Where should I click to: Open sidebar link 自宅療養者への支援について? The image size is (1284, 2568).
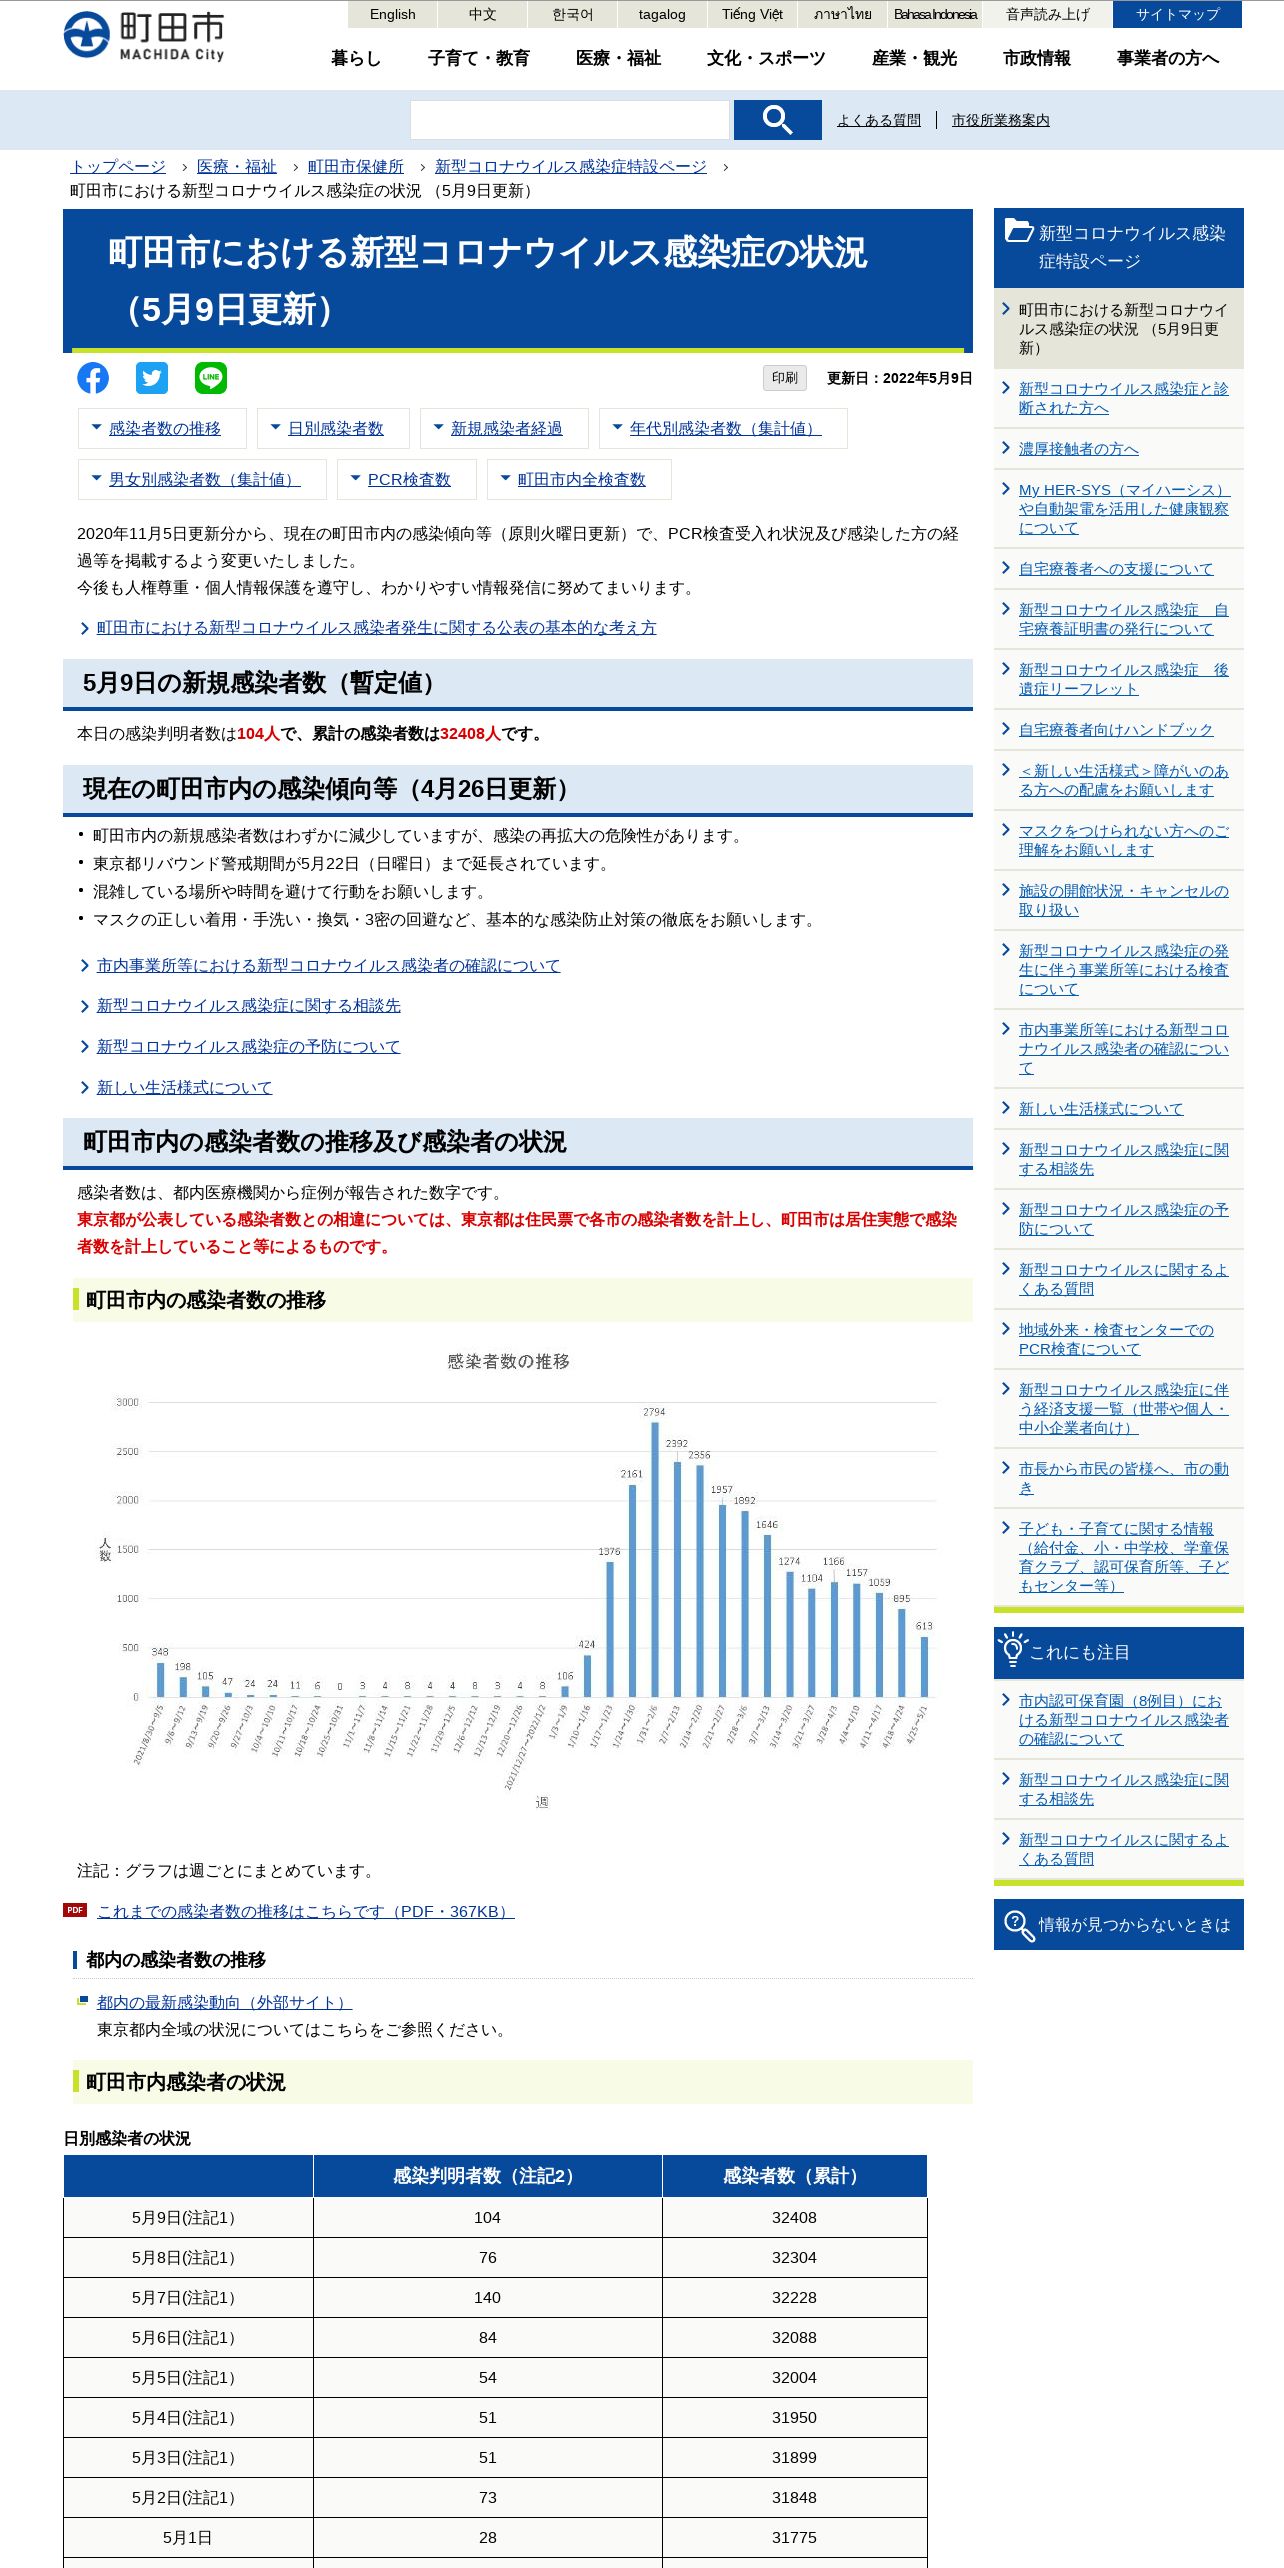[x=1116, y=569]
